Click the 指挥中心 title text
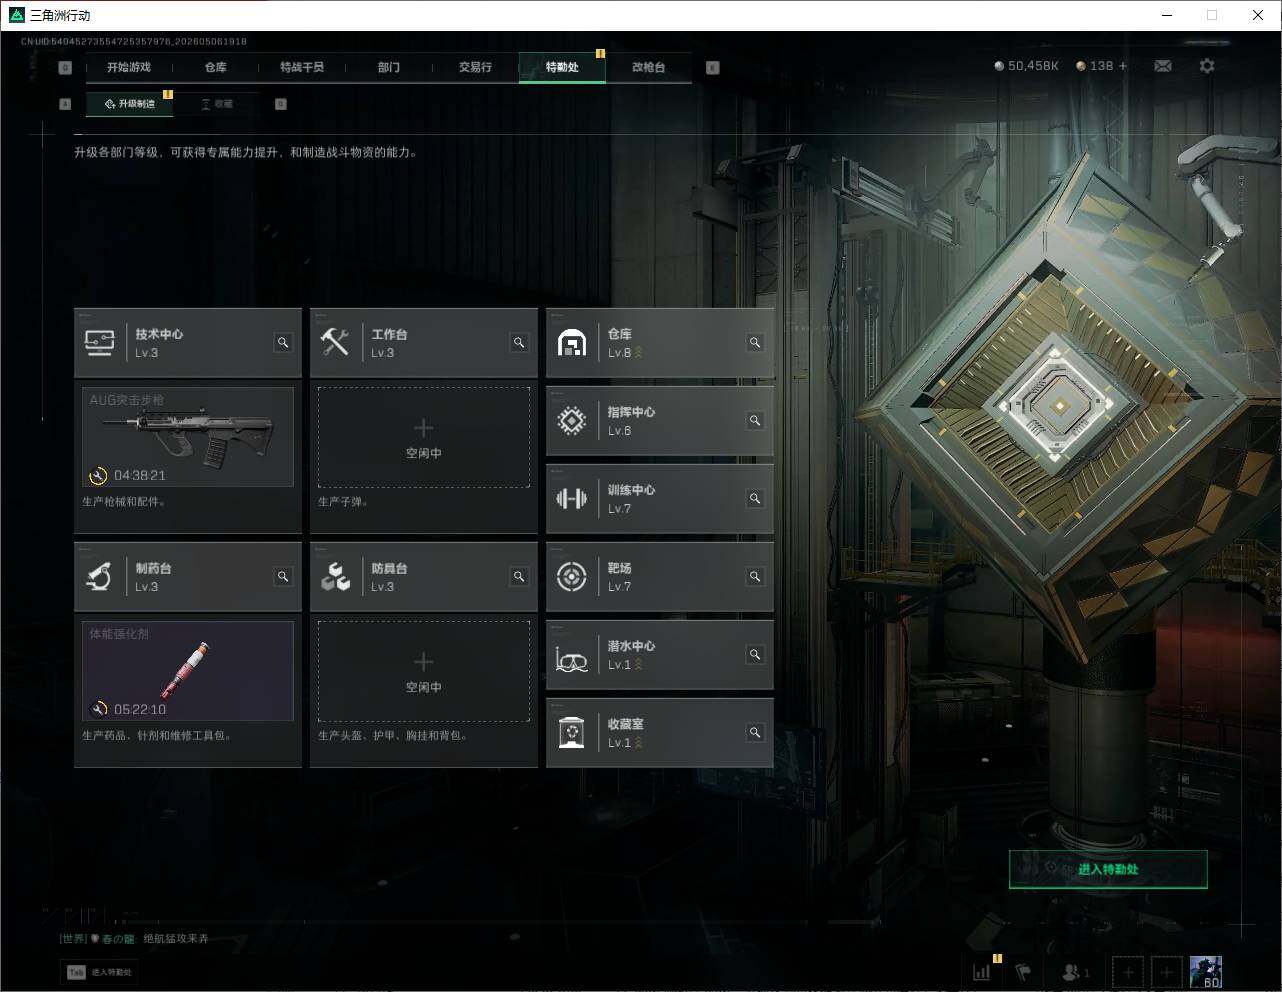The image size is (1282, 992). tap(631, 412)
